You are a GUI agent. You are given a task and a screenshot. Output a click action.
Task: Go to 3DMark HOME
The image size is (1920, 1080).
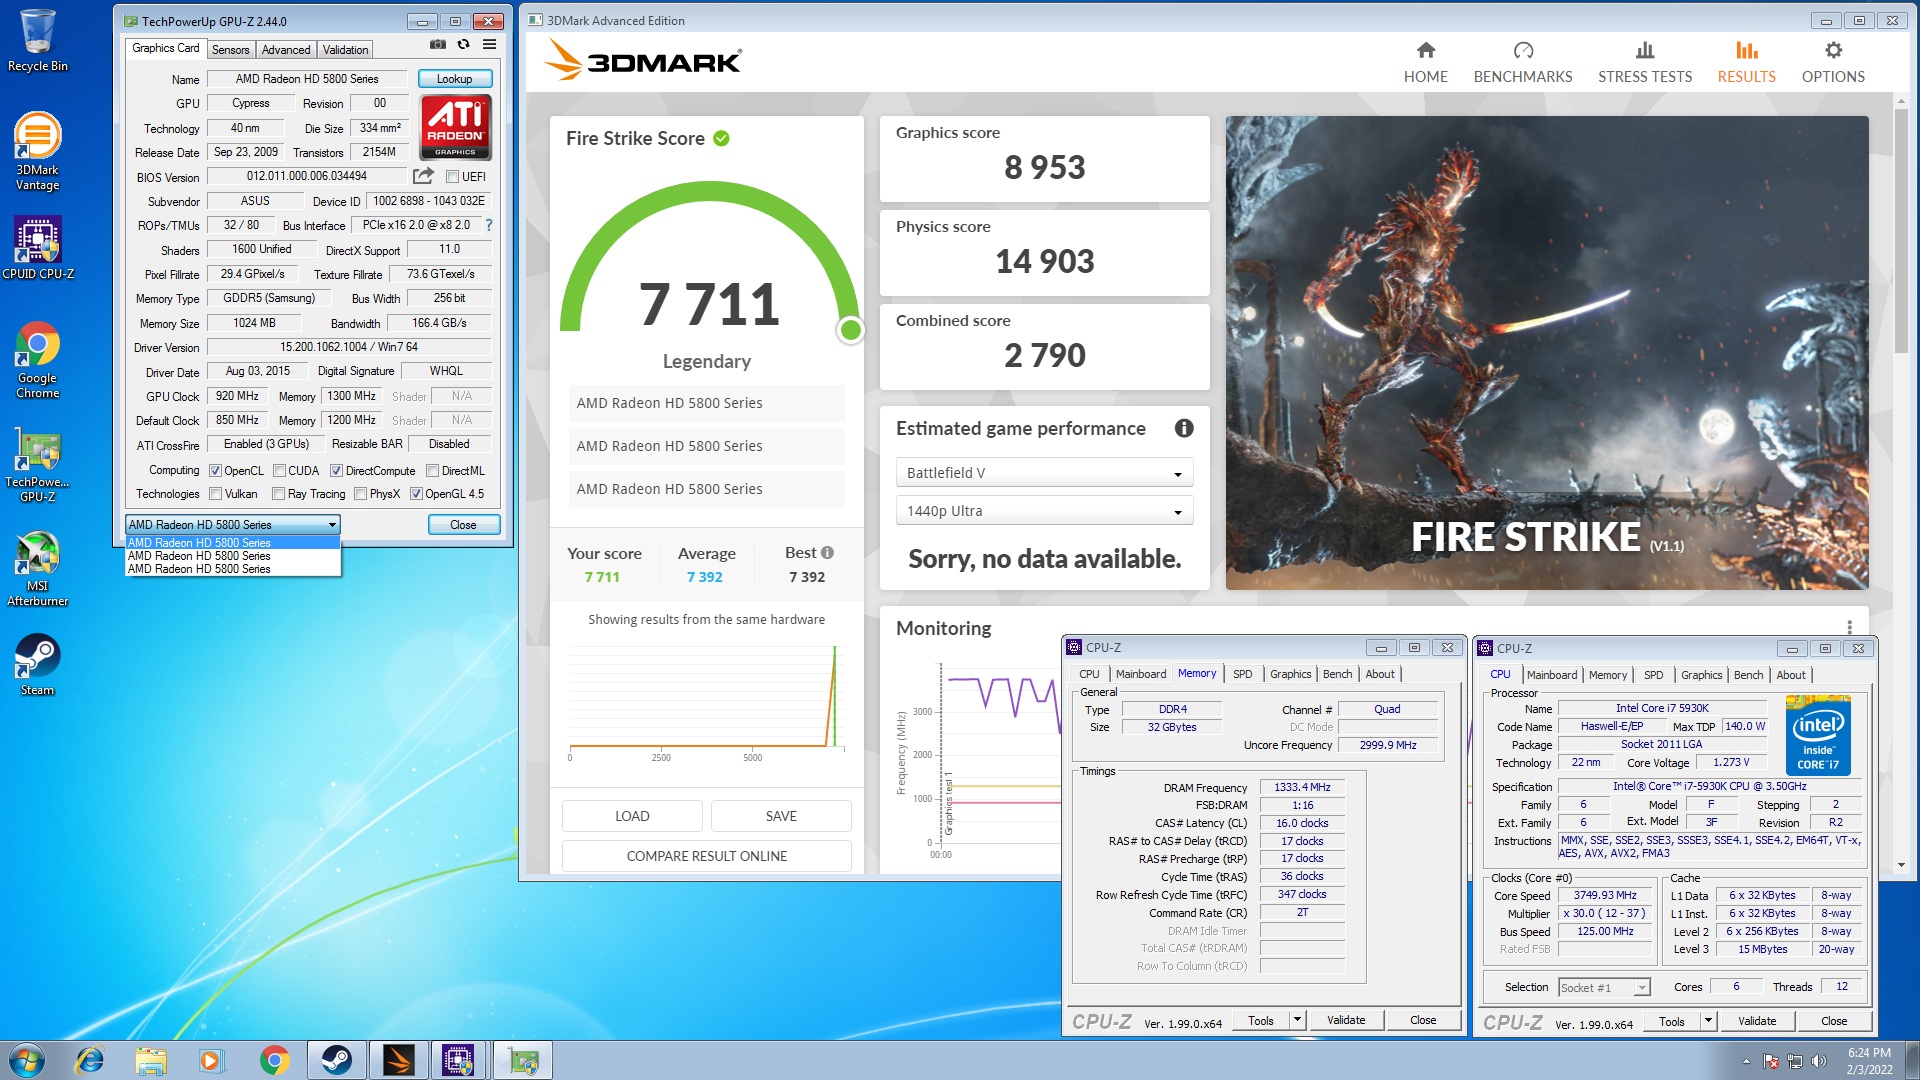tap(1426, 63)
